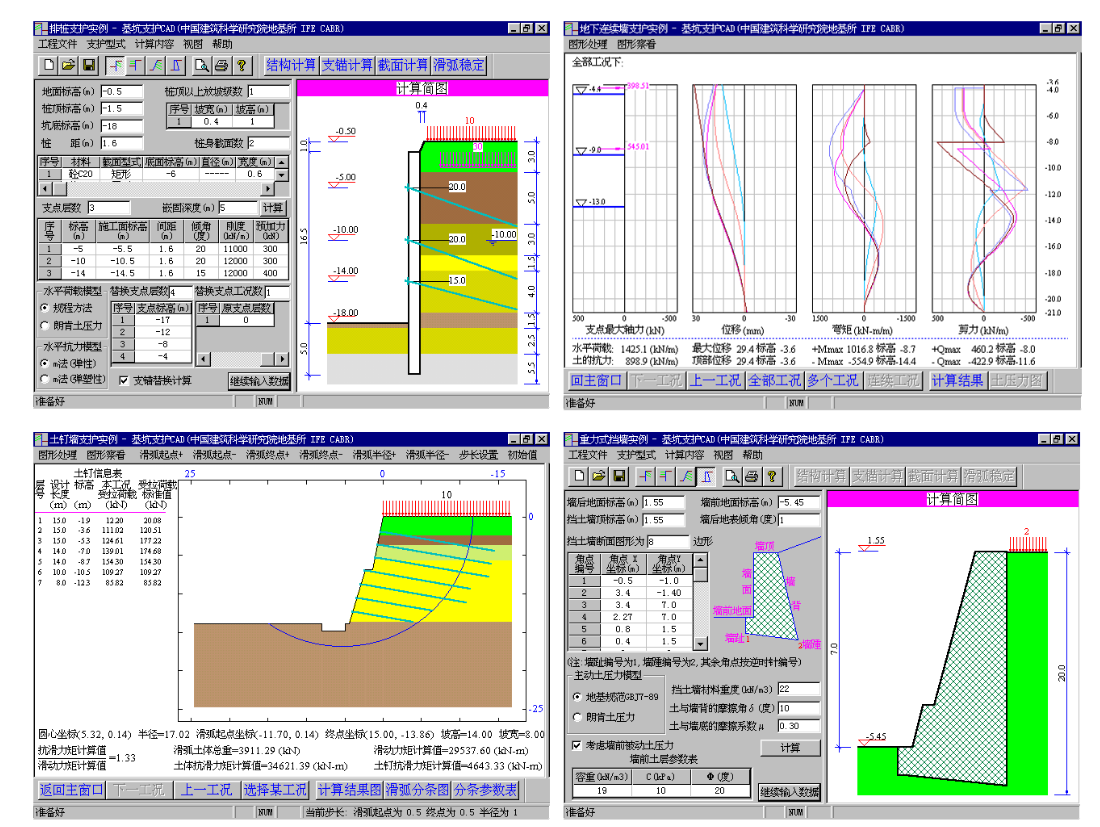Click title bar app icon of 土钉墙支护实例 window

(x=41, y=439)
